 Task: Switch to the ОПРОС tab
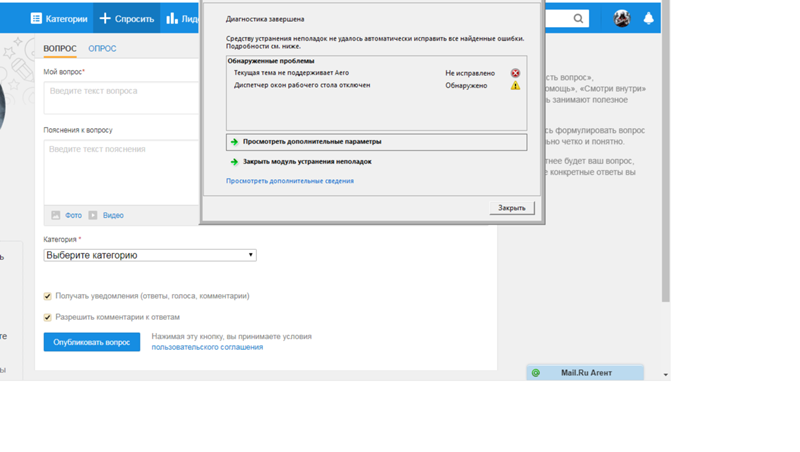click(102, 48)
